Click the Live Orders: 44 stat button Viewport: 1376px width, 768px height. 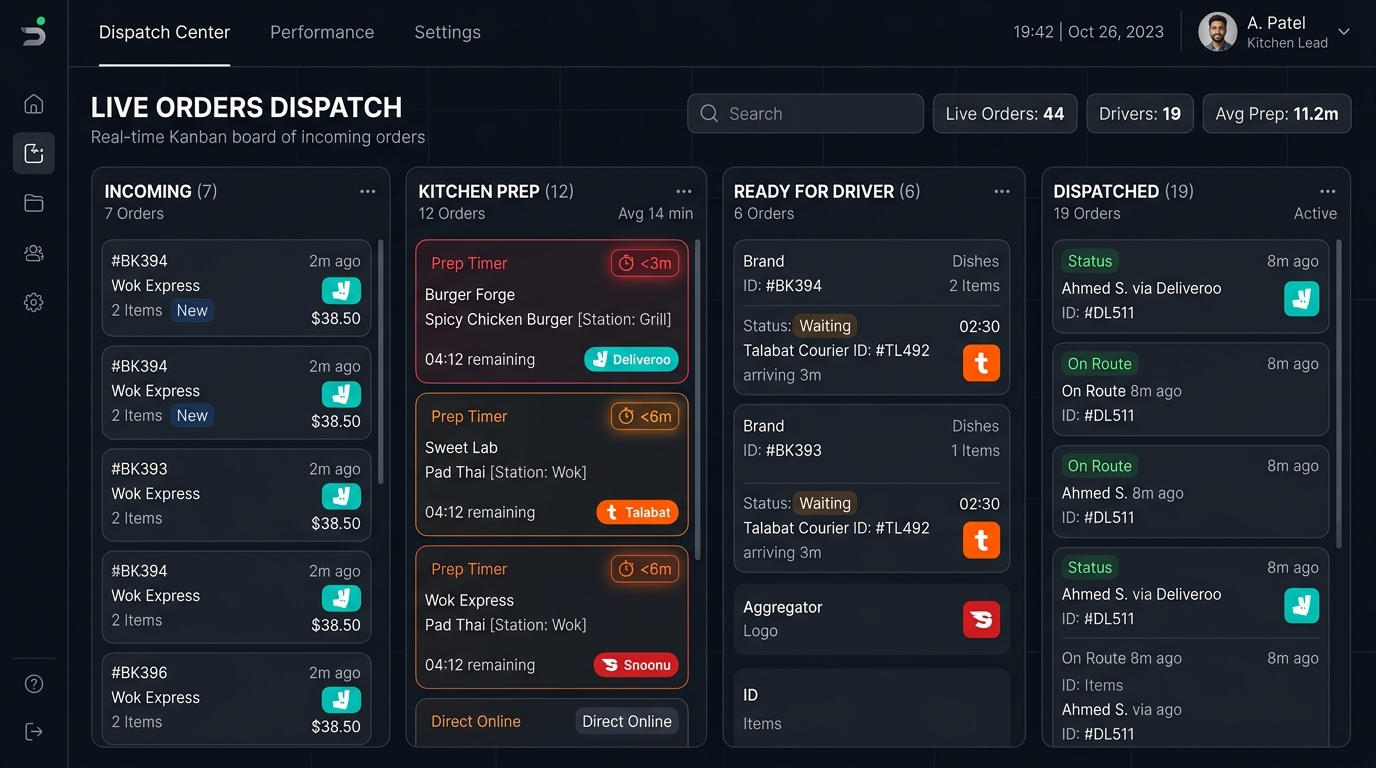(1005, 114)
